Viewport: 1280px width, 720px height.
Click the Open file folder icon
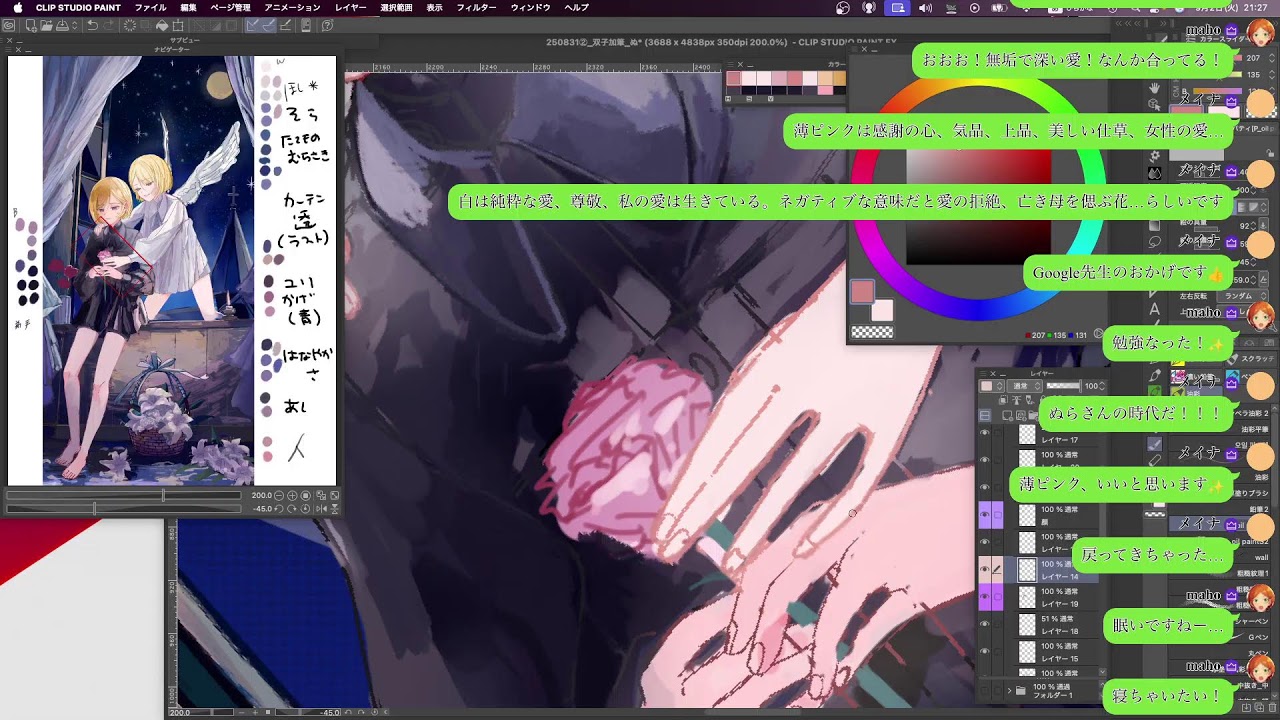click(x=46, y=25)
